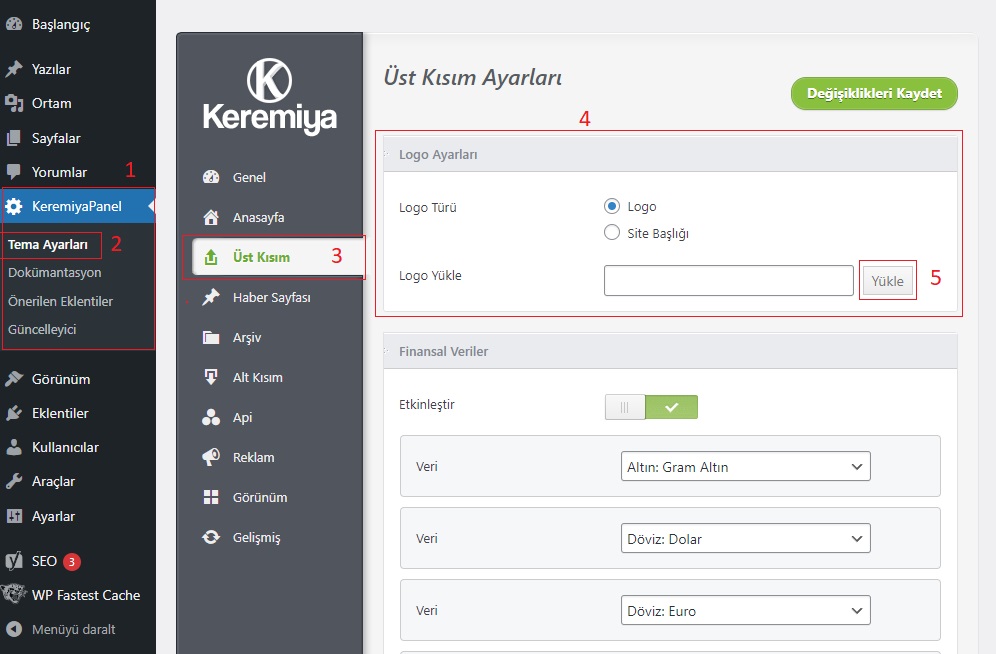Click Değişiklikleri Kaydet green button
996x654 pixels.
tap(874, 93)
